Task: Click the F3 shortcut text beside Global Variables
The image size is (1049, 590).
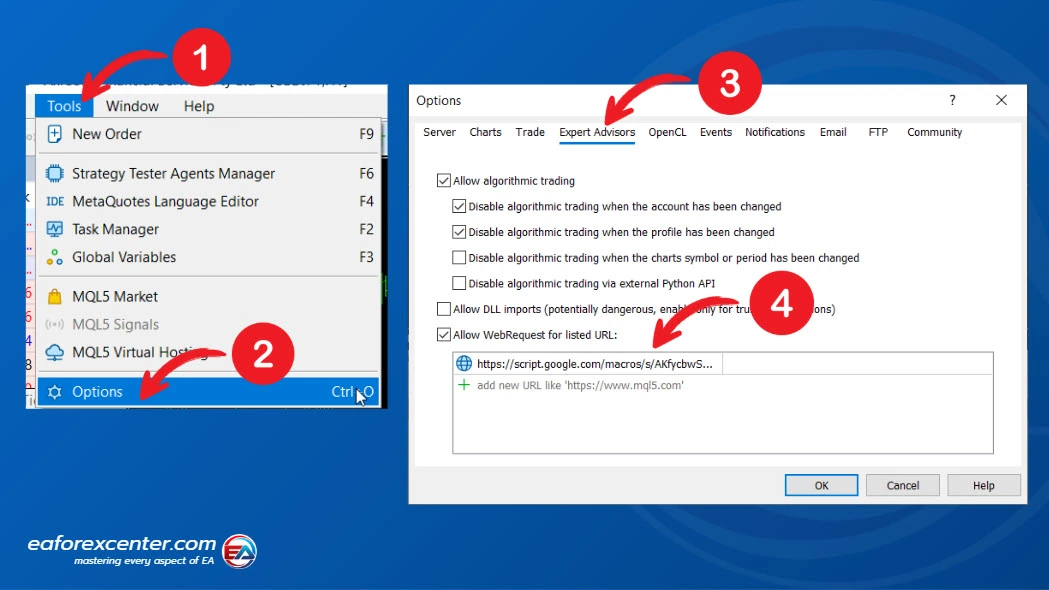Action: 366,257
